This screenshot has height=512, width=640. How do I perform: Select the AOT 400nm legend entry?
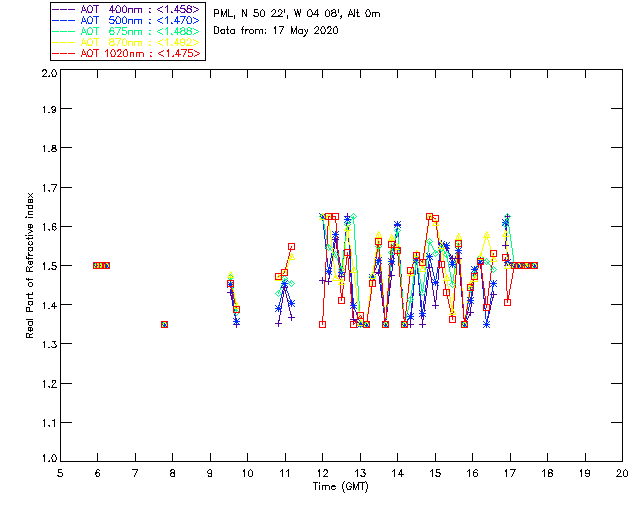(x=127, y=9)
